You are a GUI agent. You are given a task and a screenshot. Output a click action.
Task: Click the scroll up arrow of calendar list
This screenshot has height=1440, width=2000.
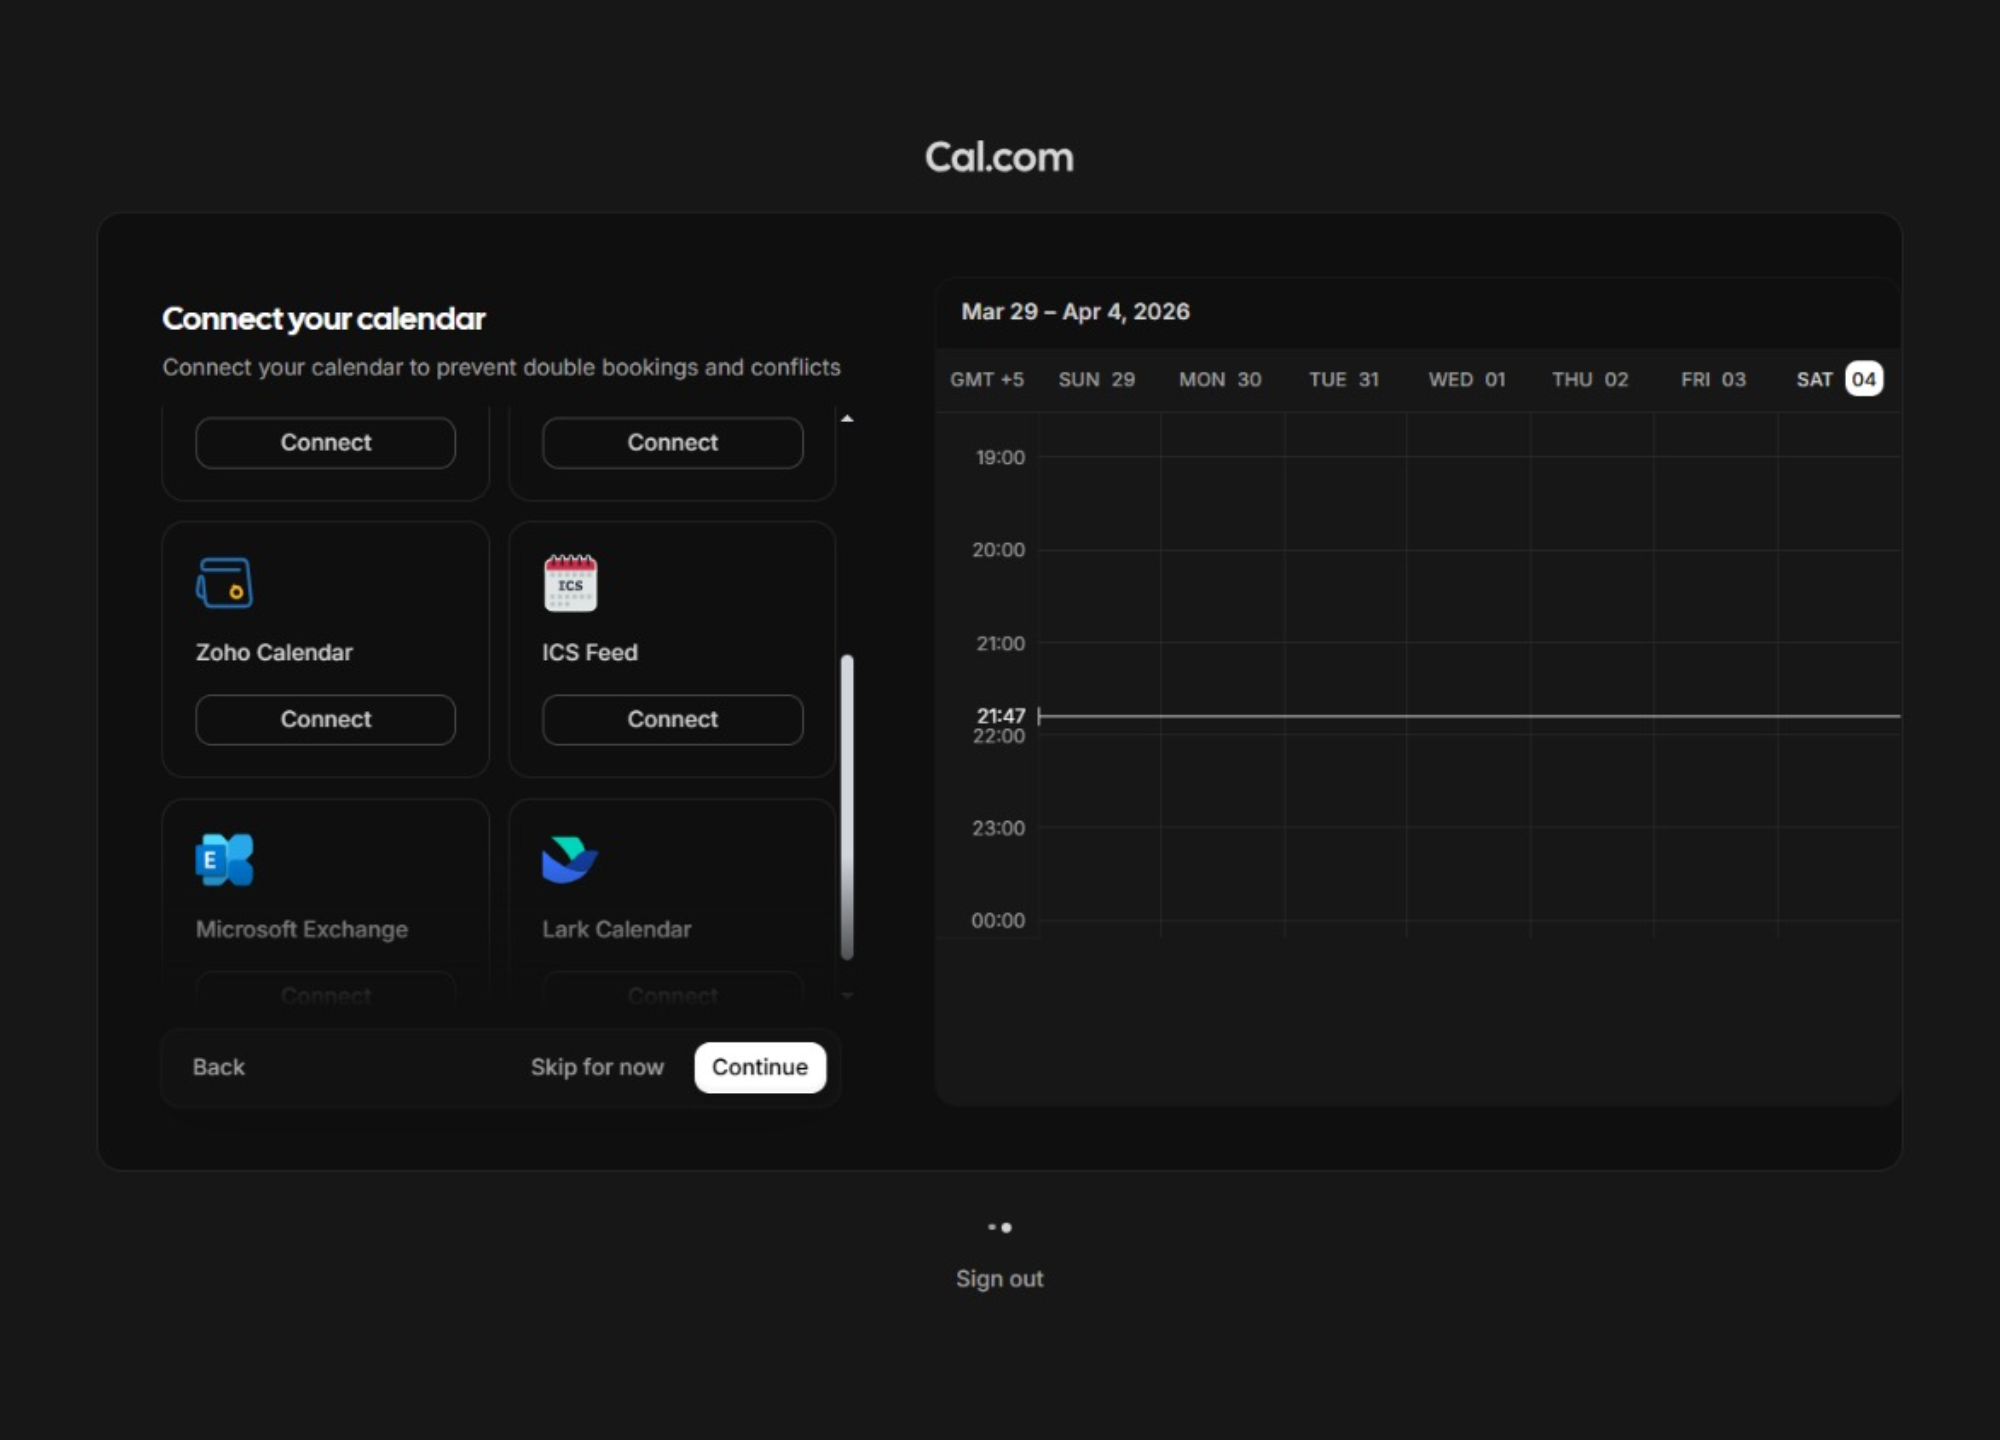tap(847, 418)
